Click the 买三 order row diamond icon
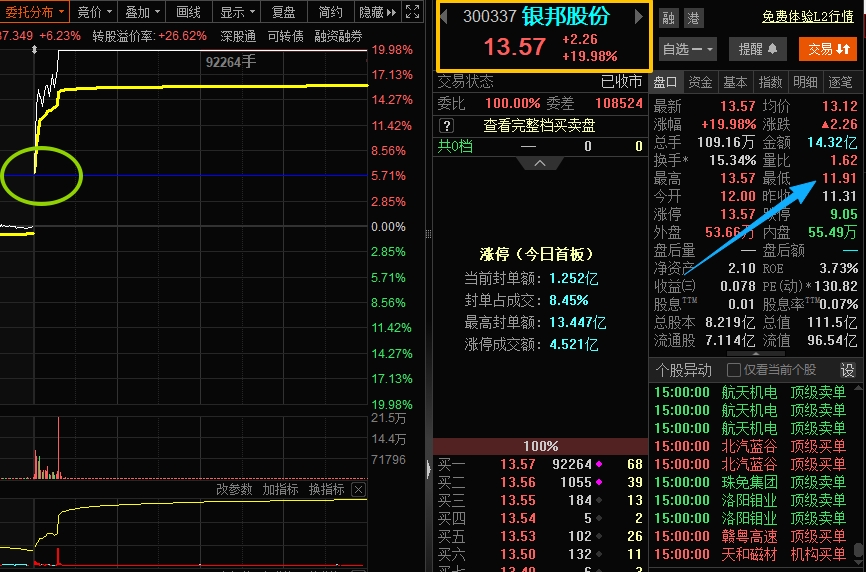 [599, 500]
